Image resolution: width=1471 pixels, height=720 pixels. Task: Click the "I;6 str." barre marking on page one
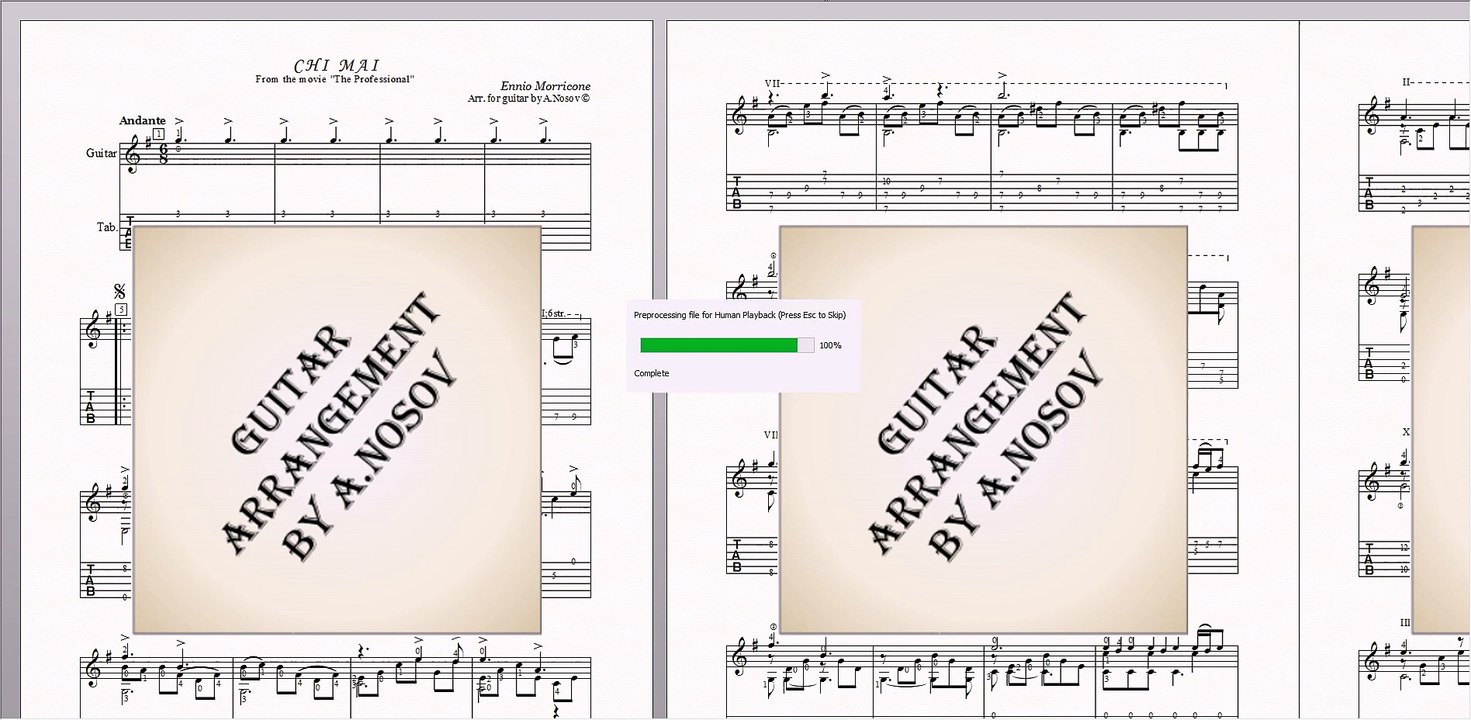click(556, 314)
